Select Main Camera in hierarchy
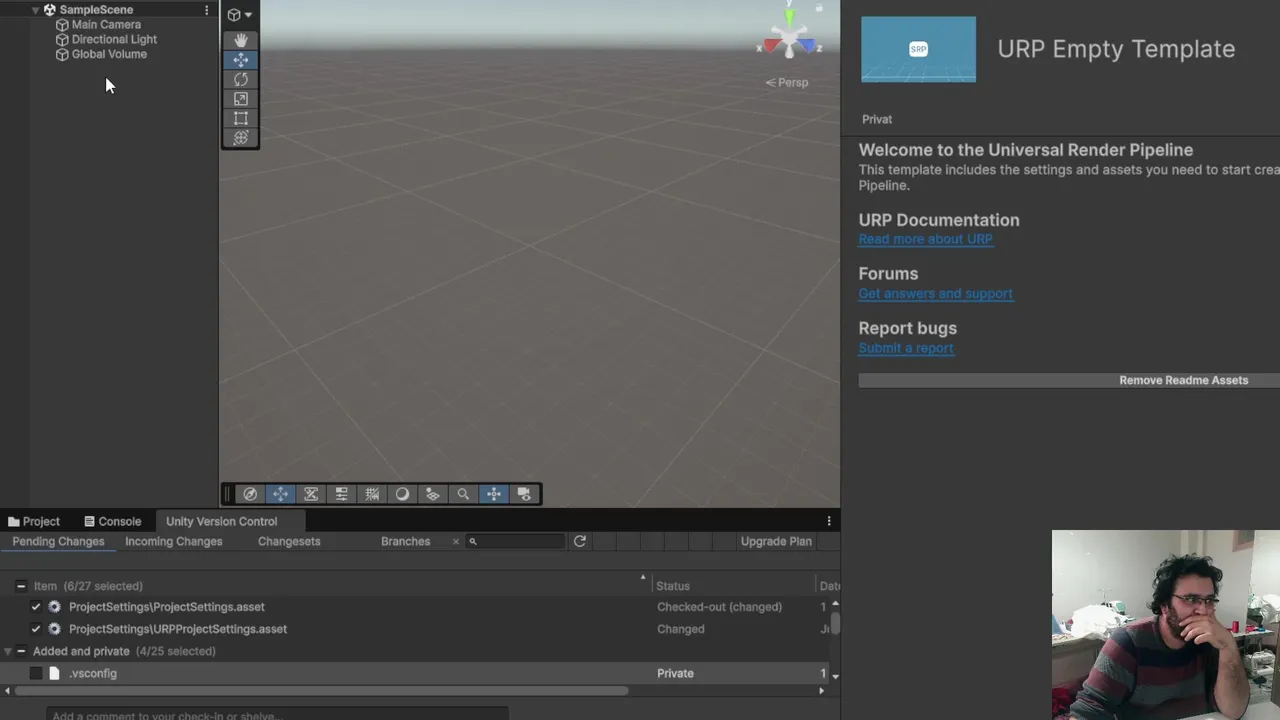1280x720 pixels. coord(106,24)
